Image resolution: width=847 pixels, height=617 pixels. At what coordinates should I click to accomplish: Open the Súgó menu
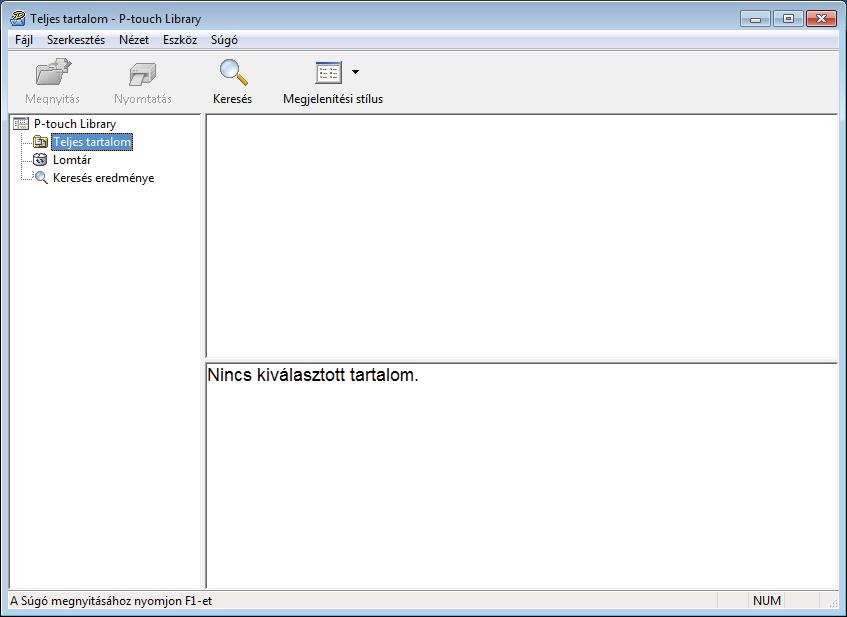[224, 40]
